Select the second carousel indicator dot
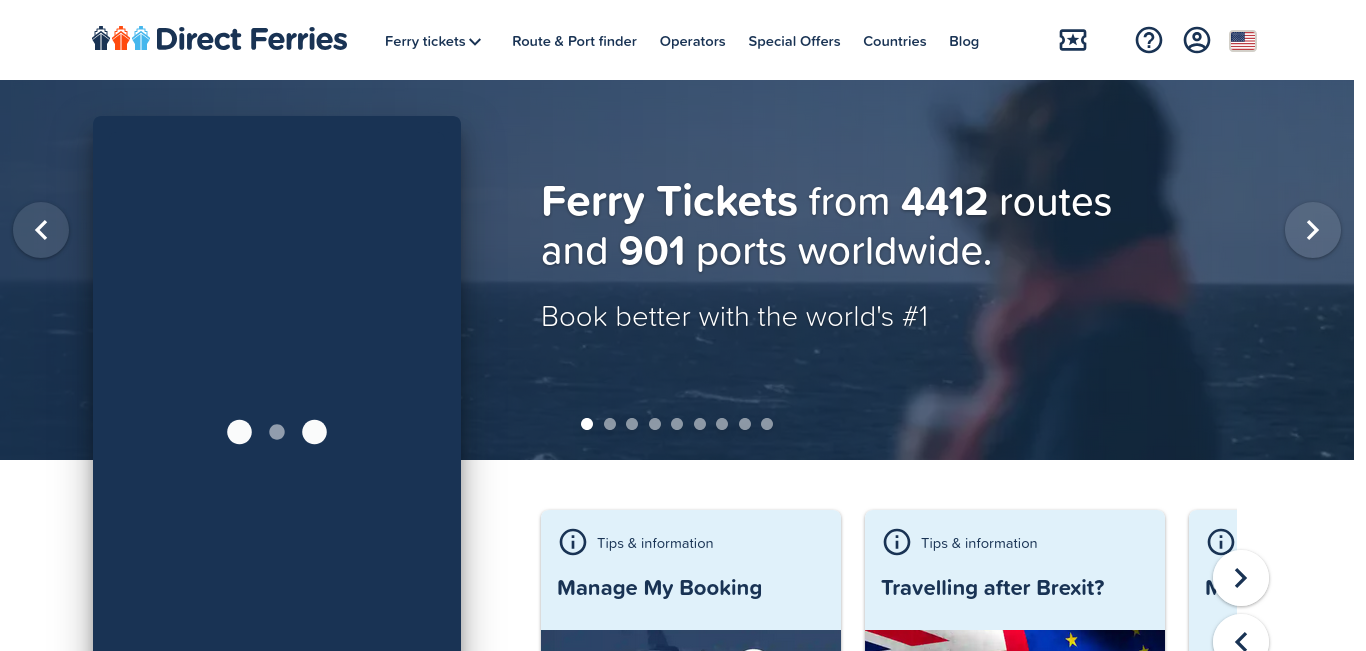1366x651 pixels. 610,424
